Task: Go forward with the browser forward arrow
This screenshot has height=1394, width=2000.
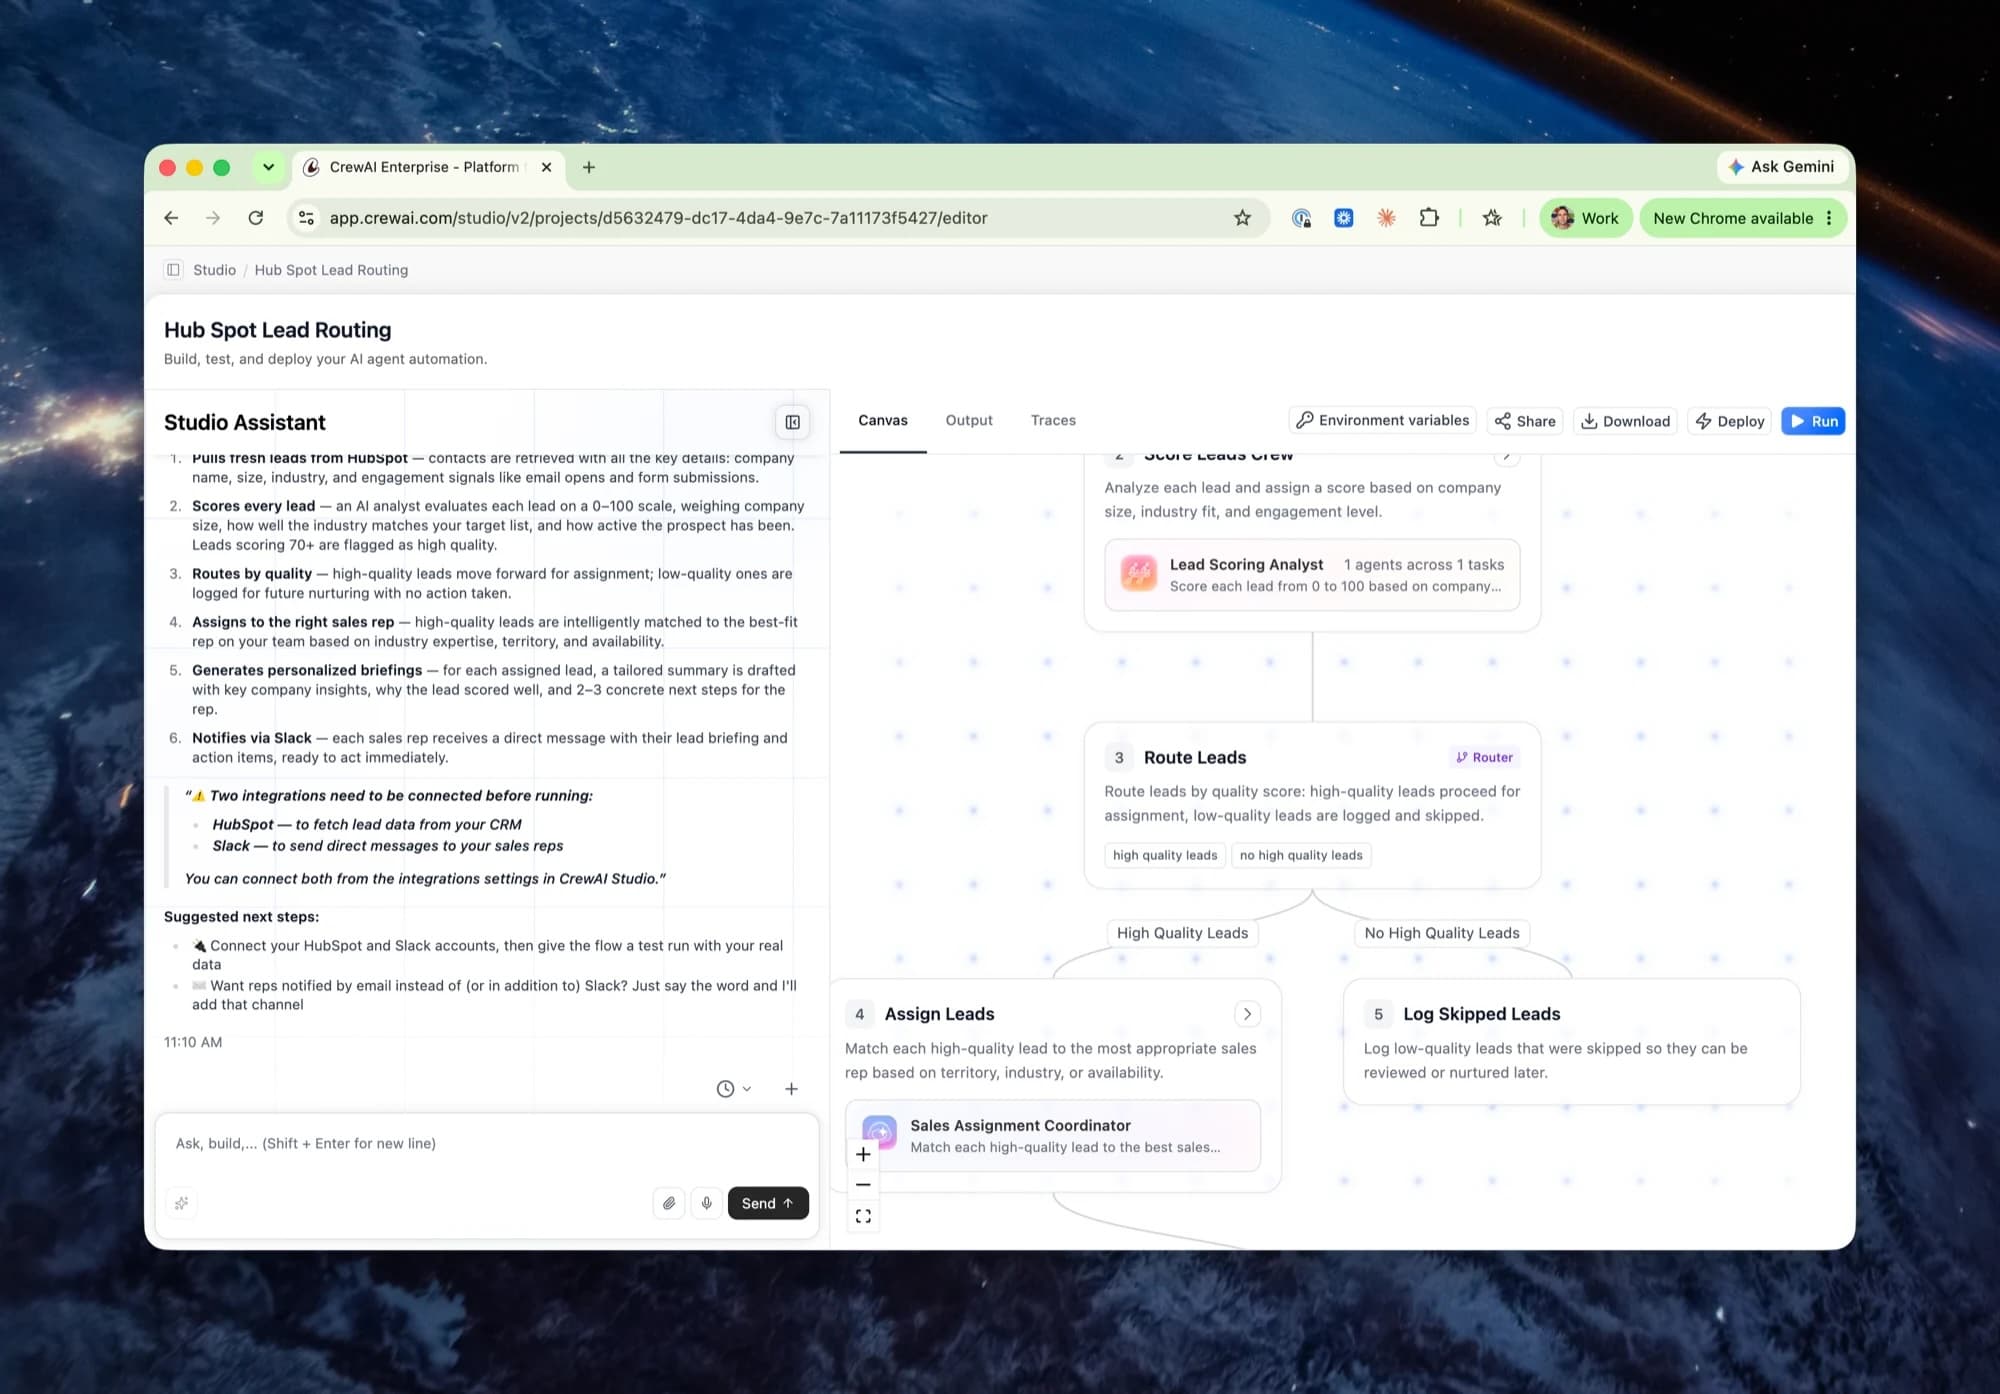Action: (x=213, y=218)
